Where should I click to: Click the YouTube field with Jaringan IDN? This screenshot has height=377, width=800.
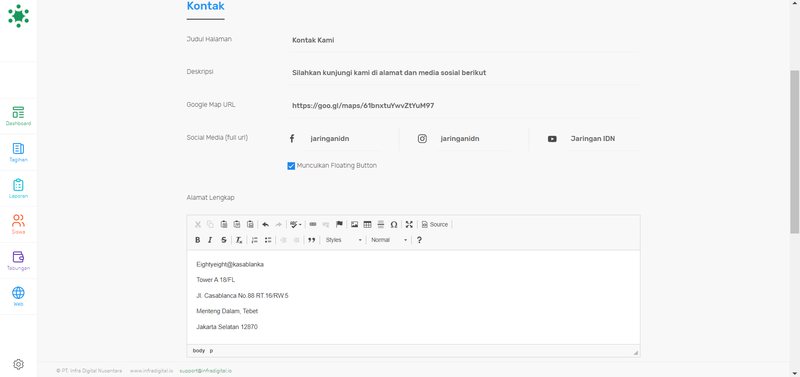[x=604, y=139]
